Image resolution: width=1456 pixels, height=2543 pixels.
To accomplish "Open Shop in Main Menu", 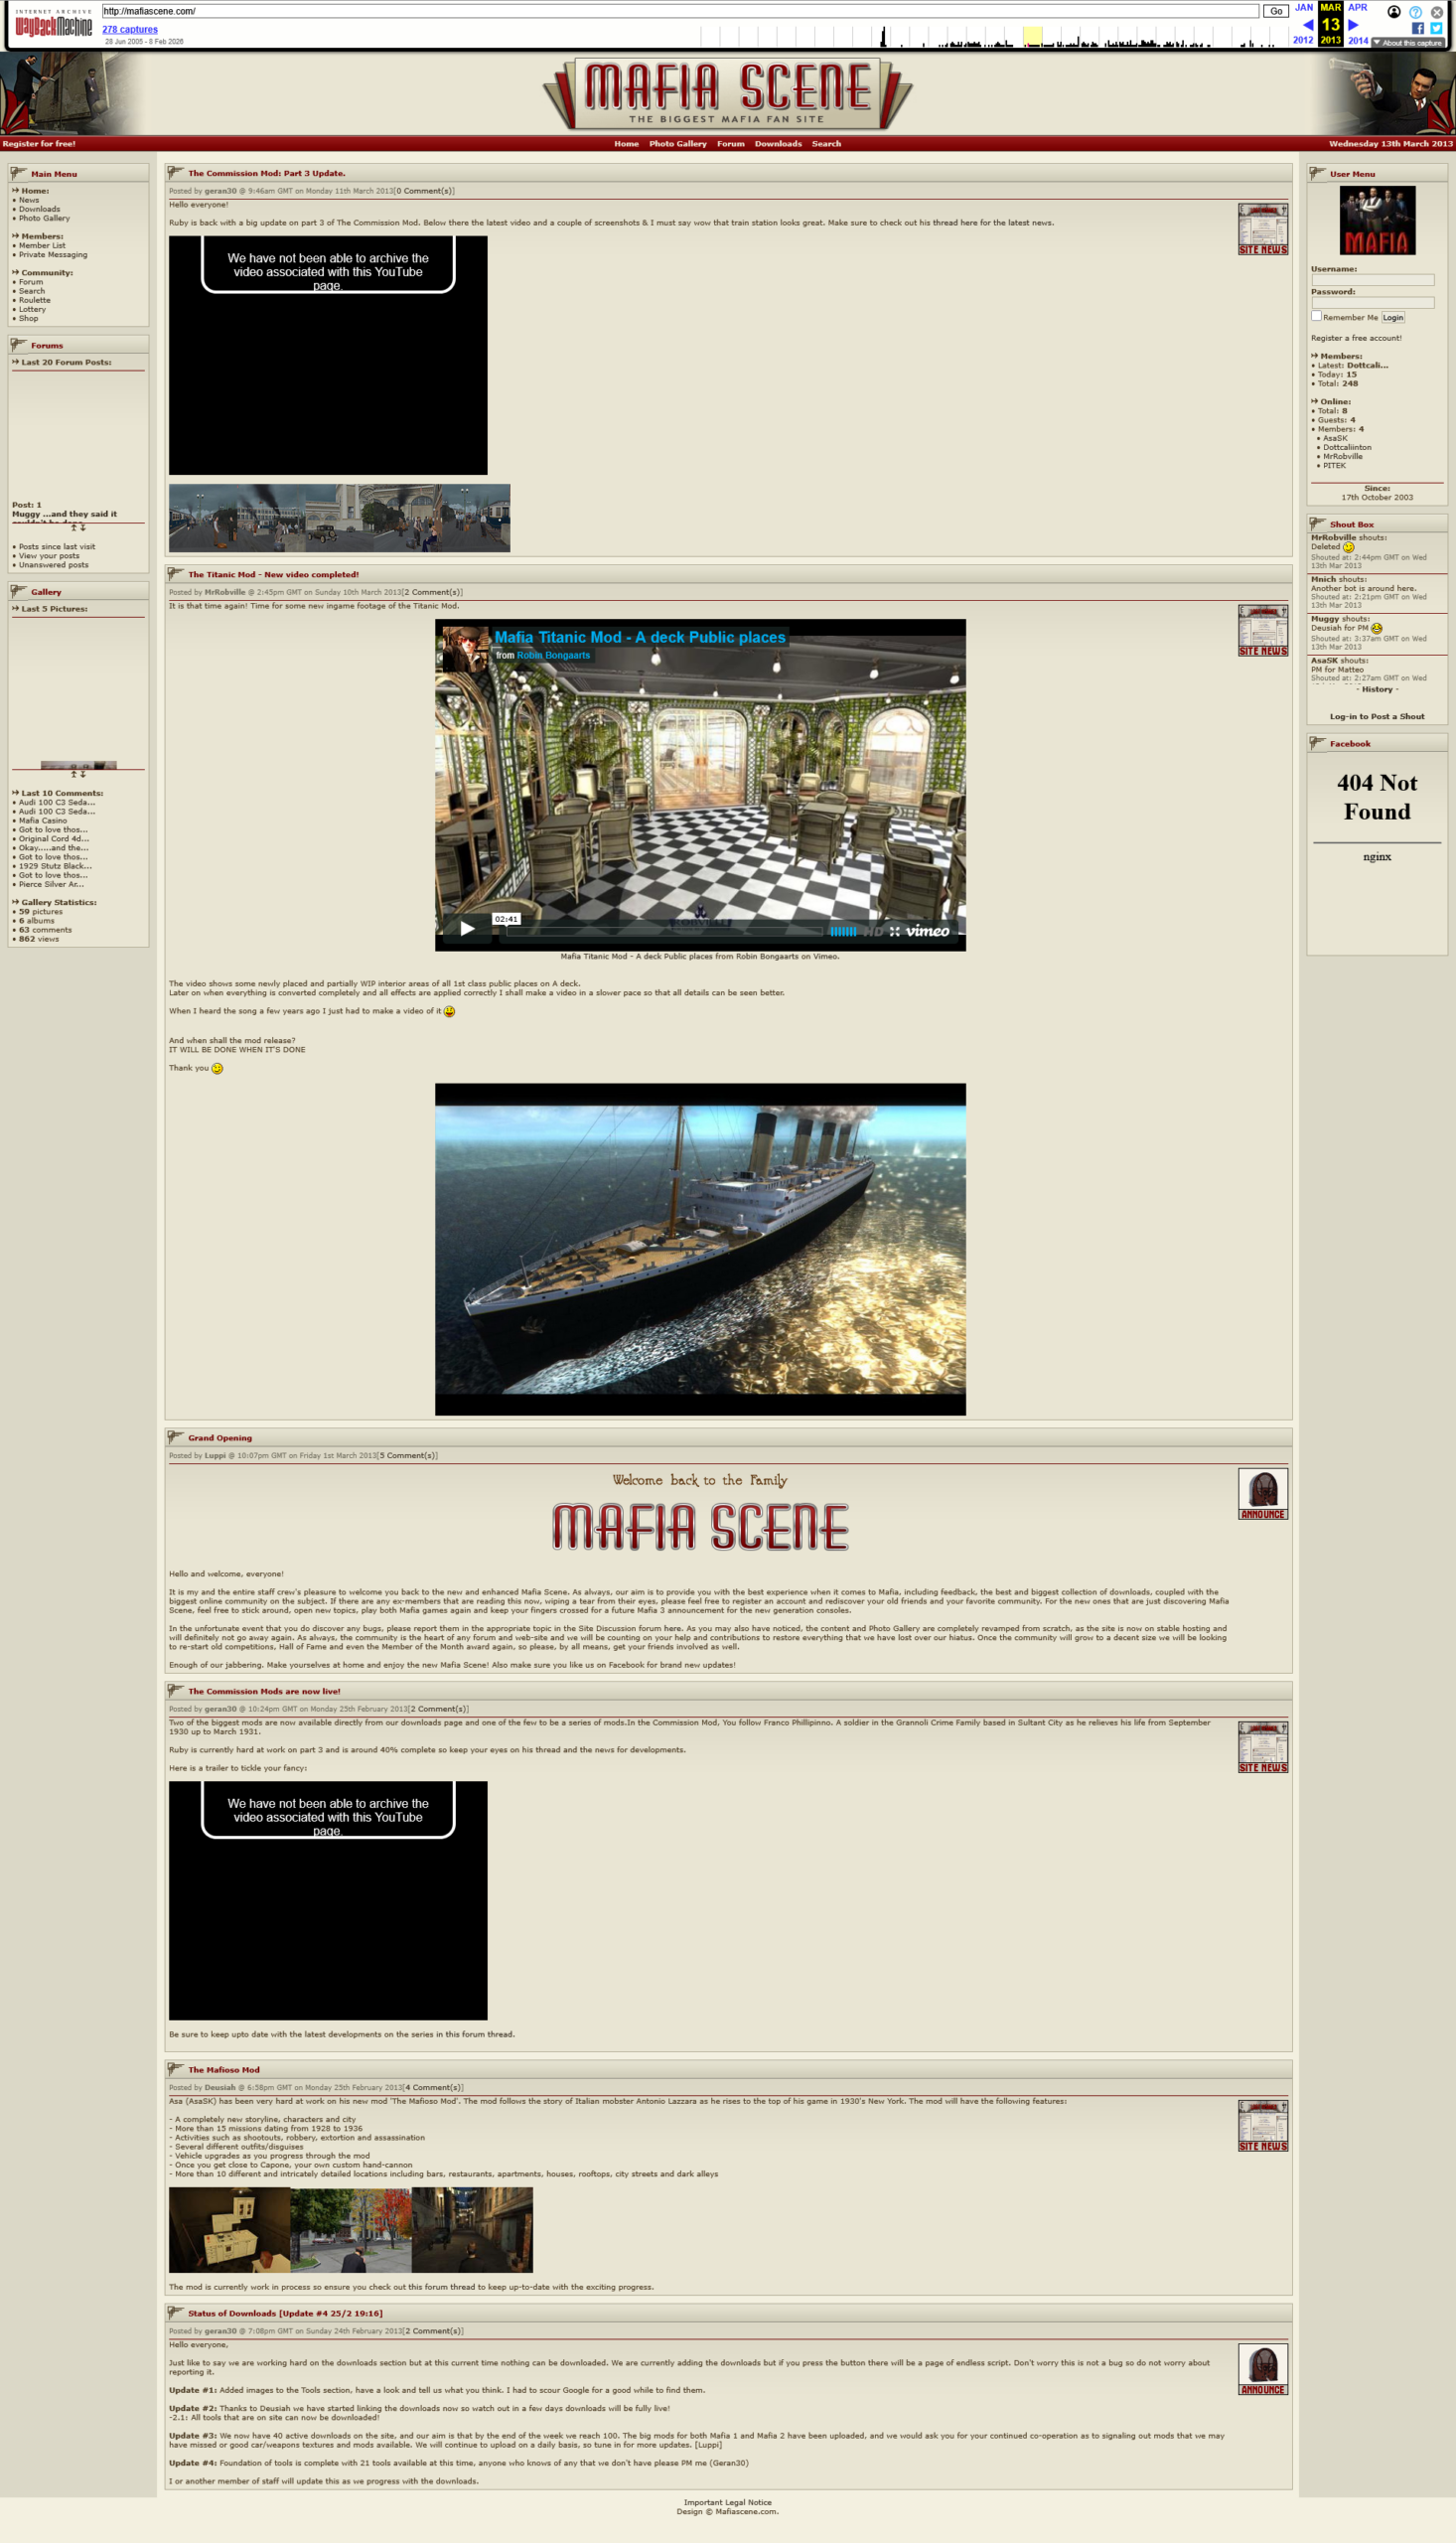I will click(28, 318).
